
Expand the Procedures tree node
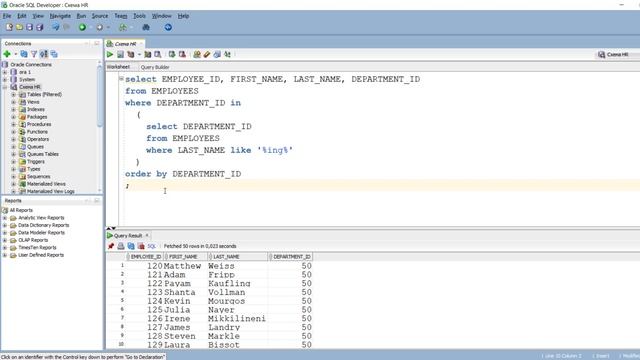[x=13, y=124]
